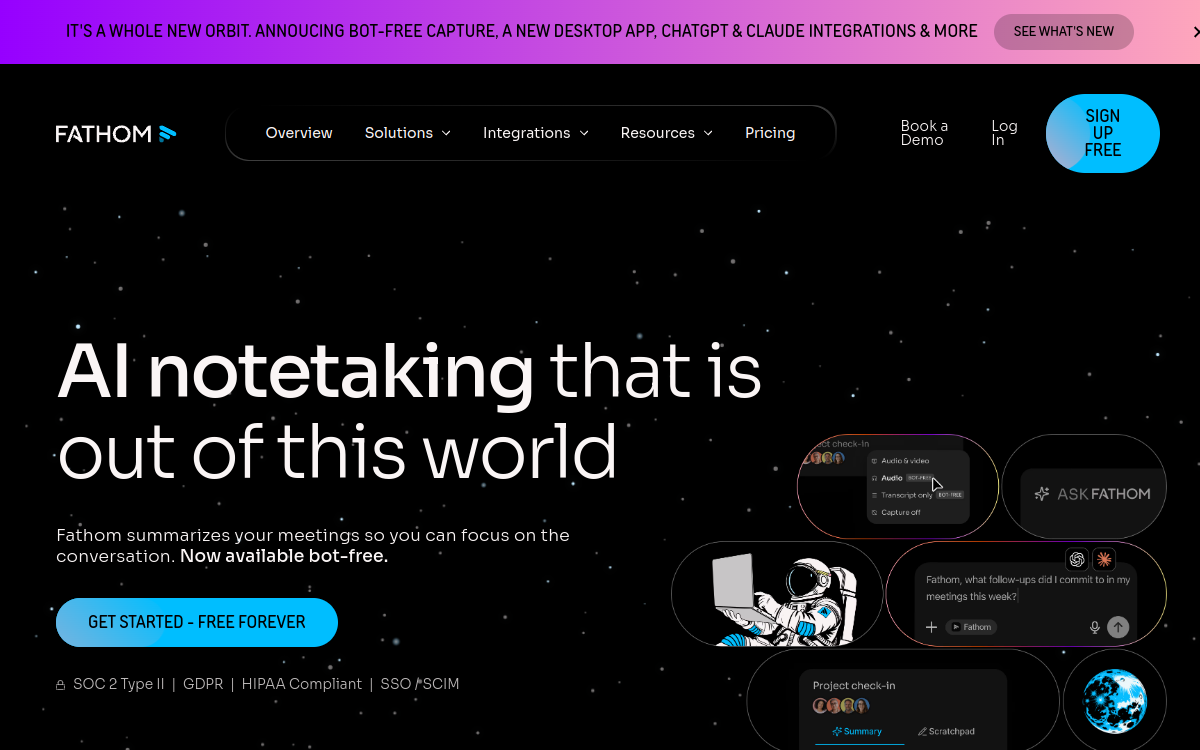Click 'SOC 2 Type II' text

[119, 684]
